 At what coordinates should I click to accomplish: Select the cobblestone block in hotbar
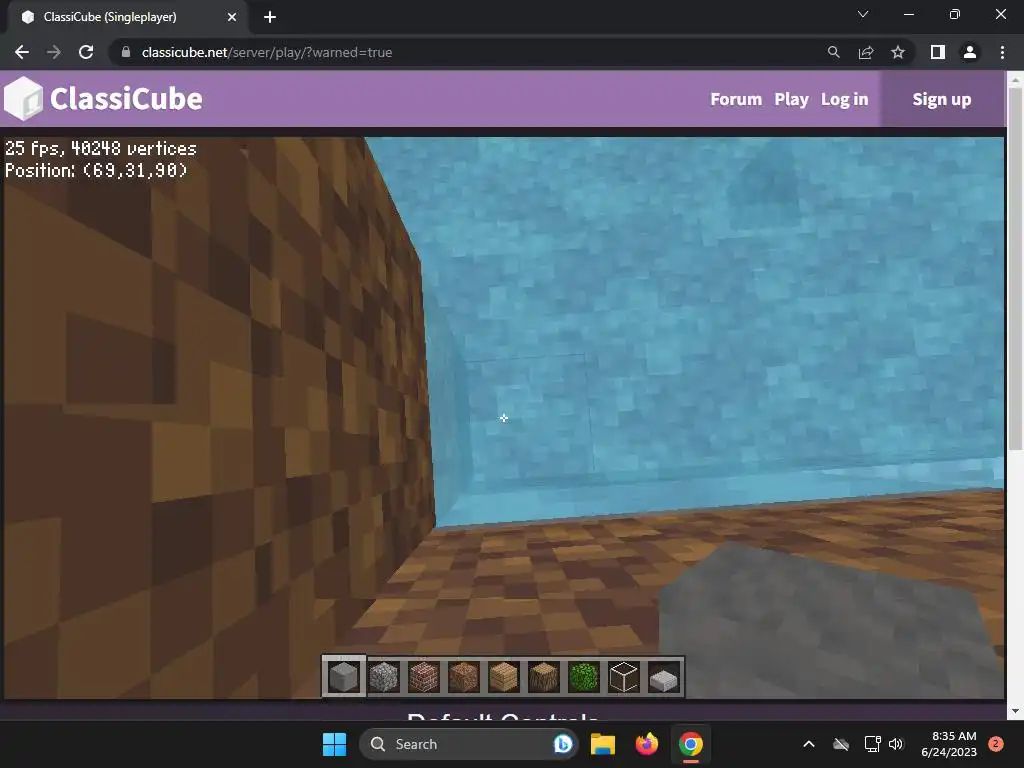[384, 677]
